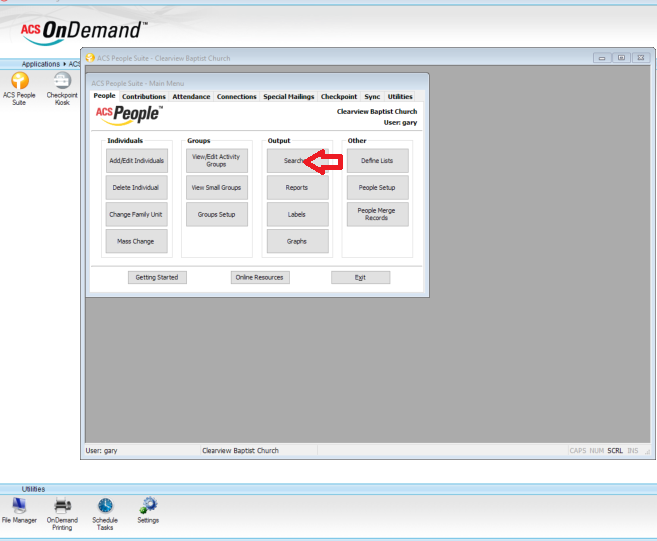
Task: Click the Labels button
Action: [297, 214]
